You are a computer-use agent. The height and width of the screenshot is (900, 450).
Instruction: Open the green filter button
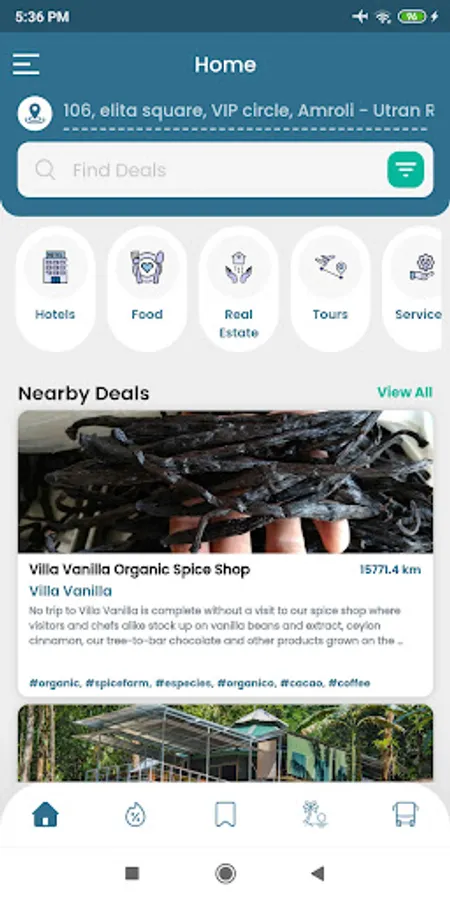coord(405,170)
